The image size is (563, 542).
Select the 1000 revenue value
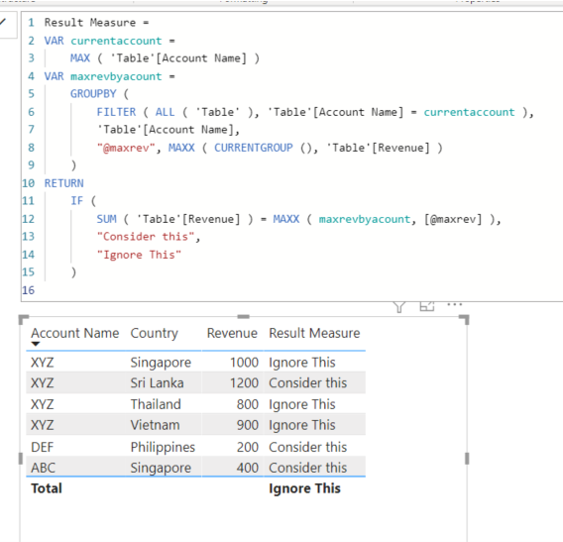pos(244,362)
